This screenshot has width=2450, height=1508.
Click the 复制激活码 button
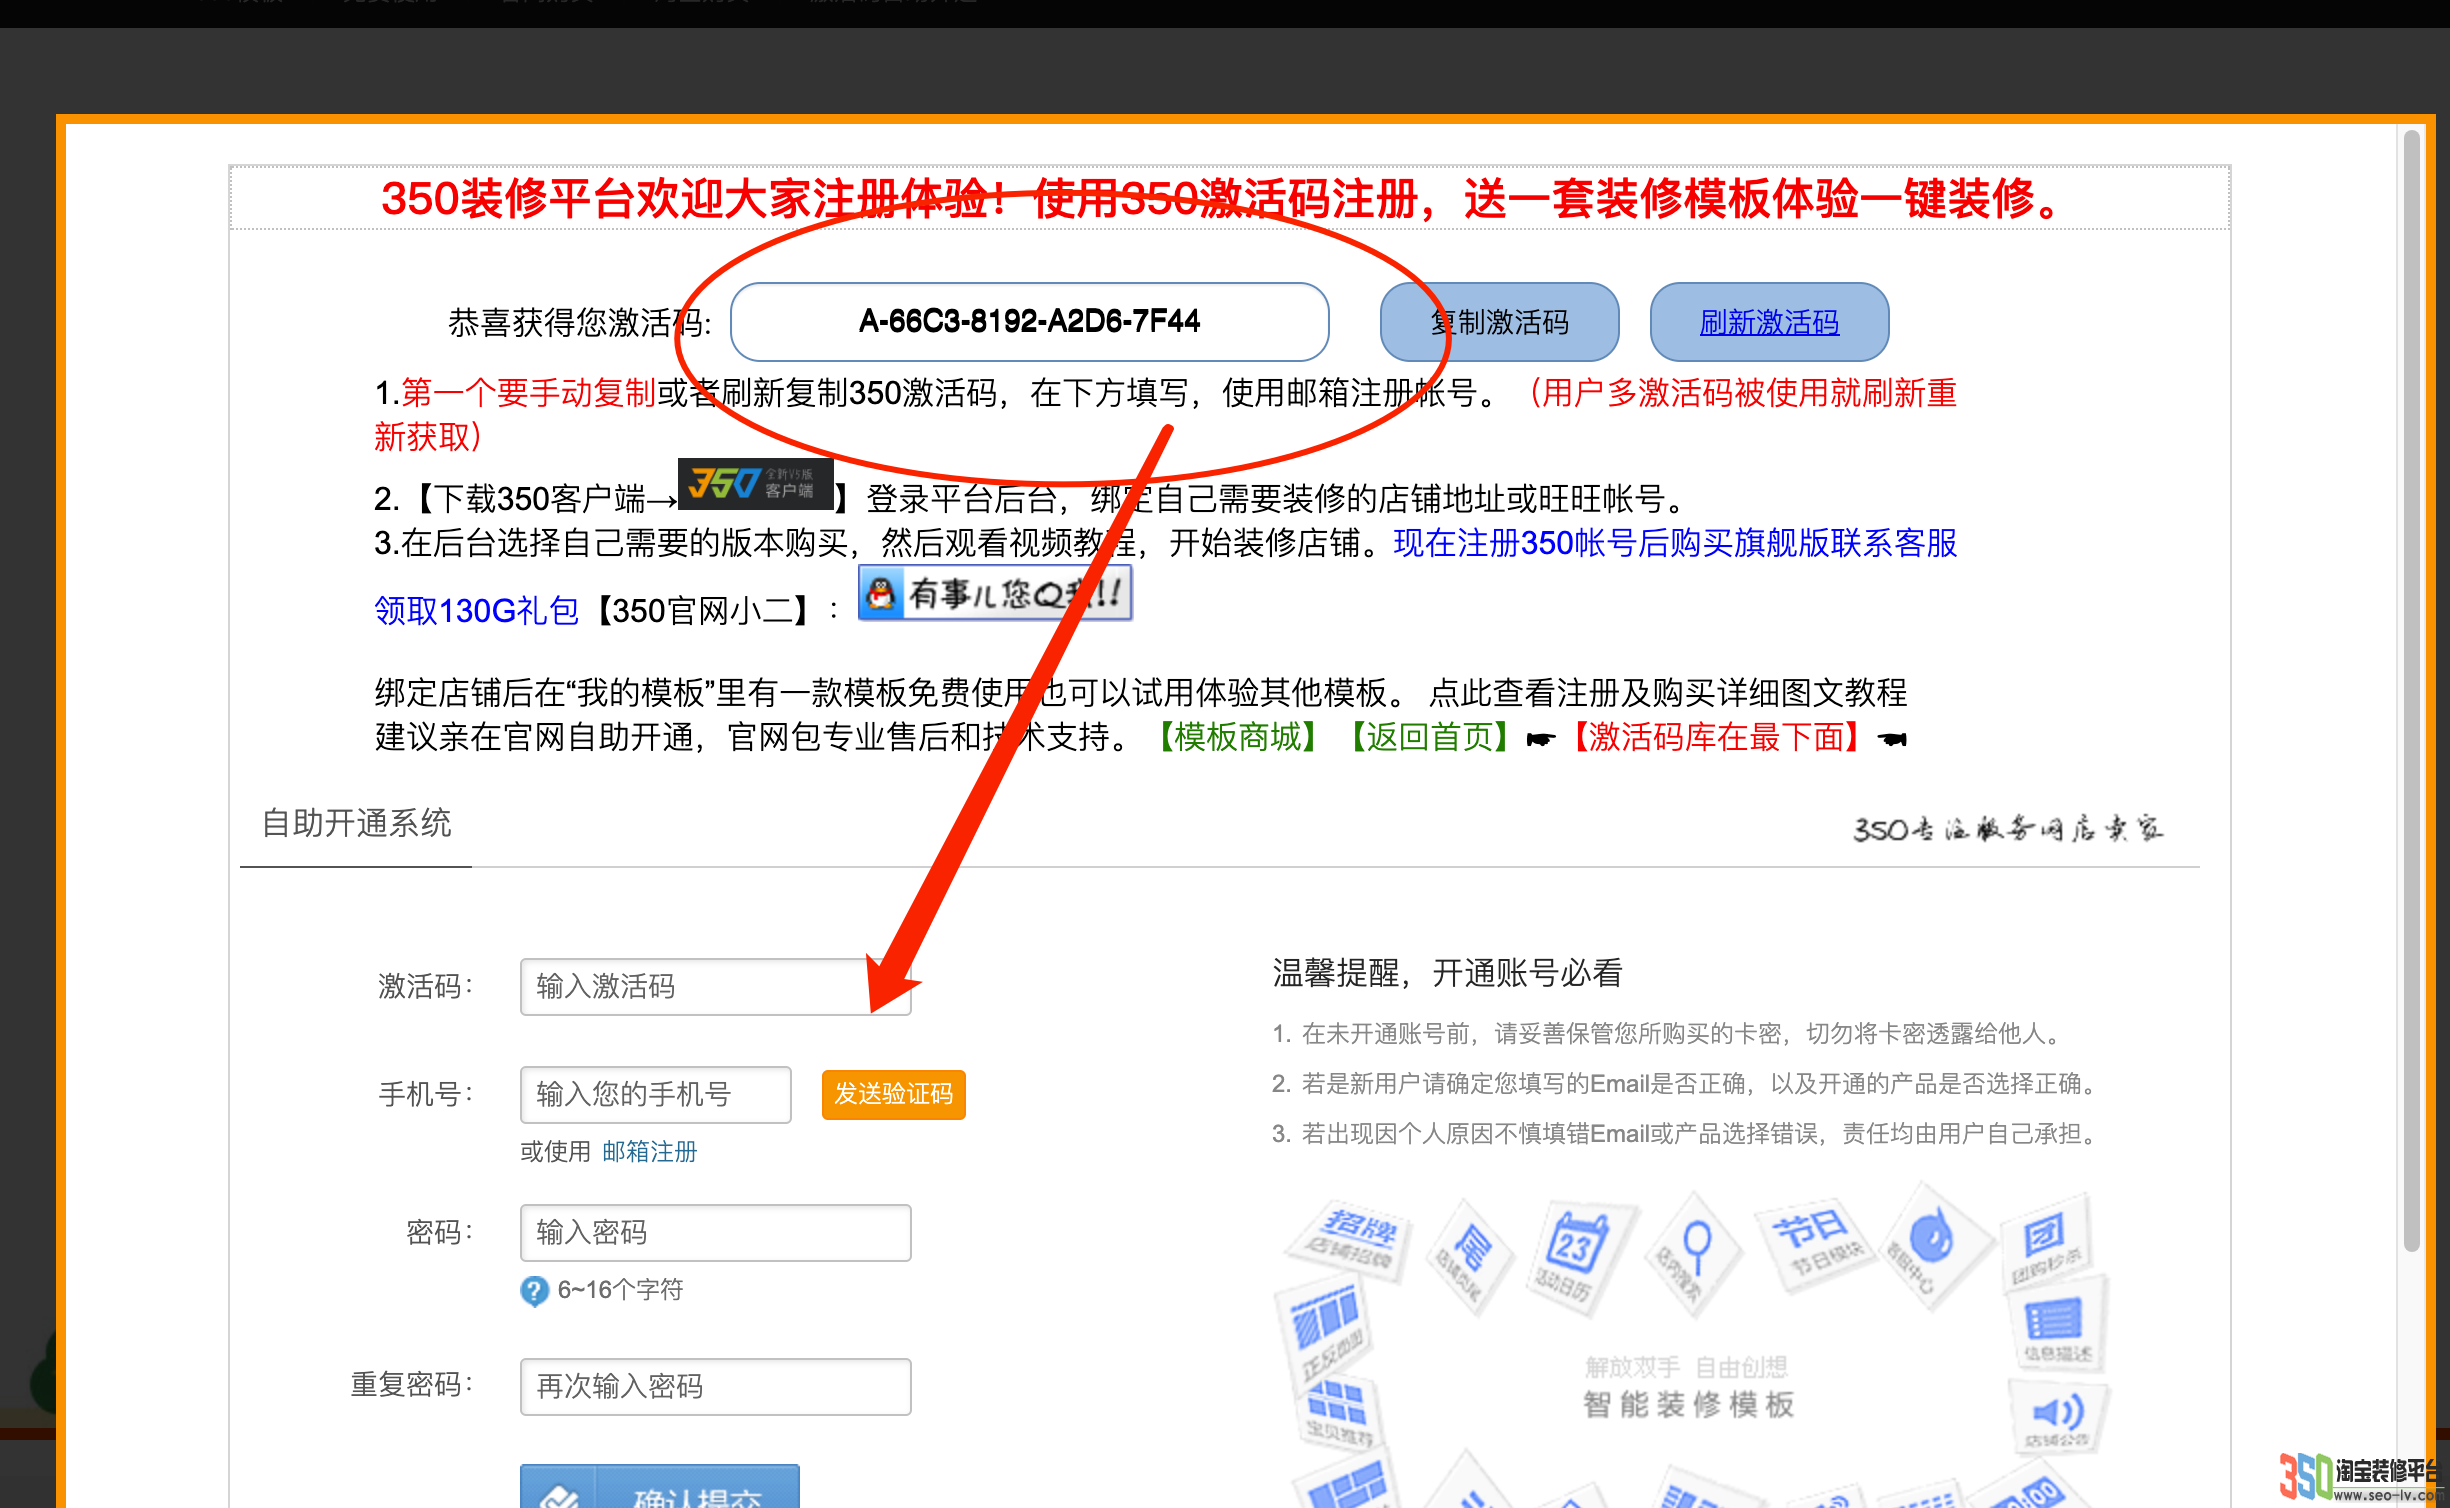[1499, 322]
